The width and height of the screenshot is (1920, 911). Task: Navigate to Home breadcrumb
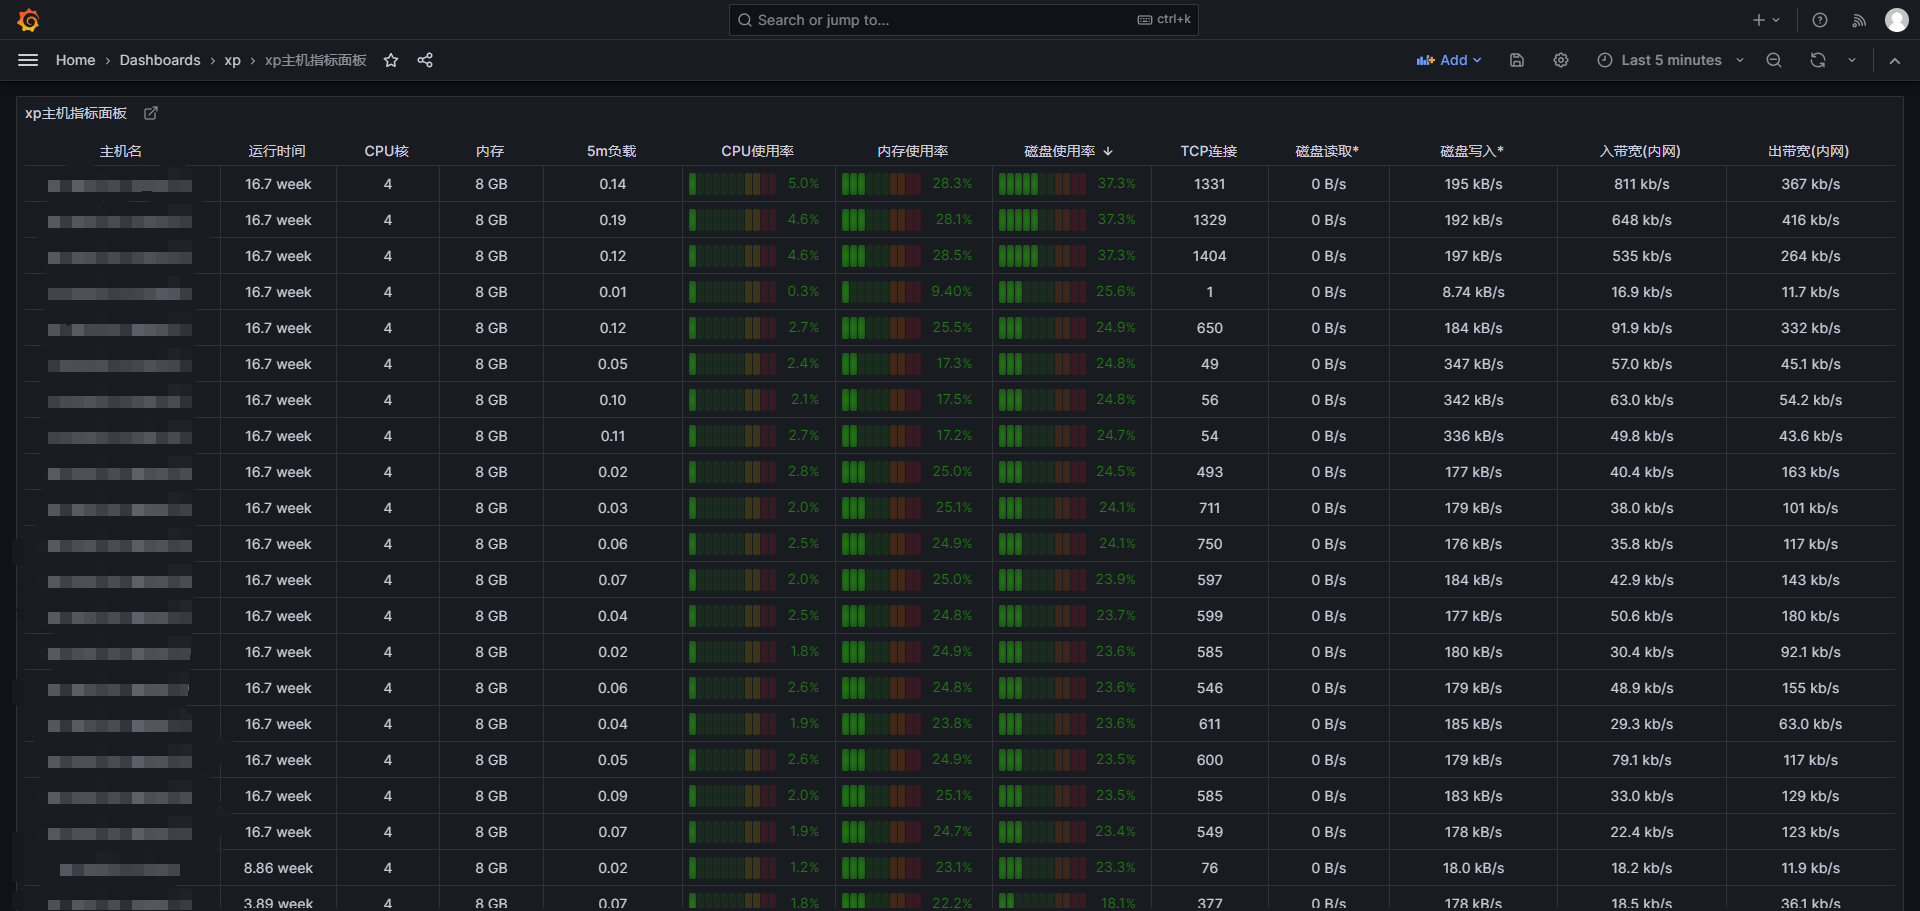[75, 60]
